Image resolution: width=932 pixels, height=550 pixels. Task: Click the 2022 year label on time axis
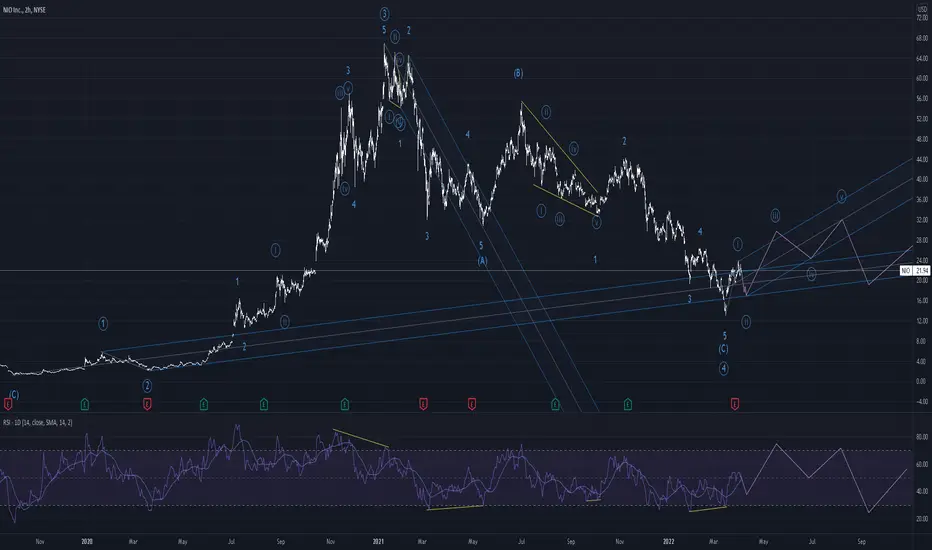pyautogui.click(x=669, y=542)
